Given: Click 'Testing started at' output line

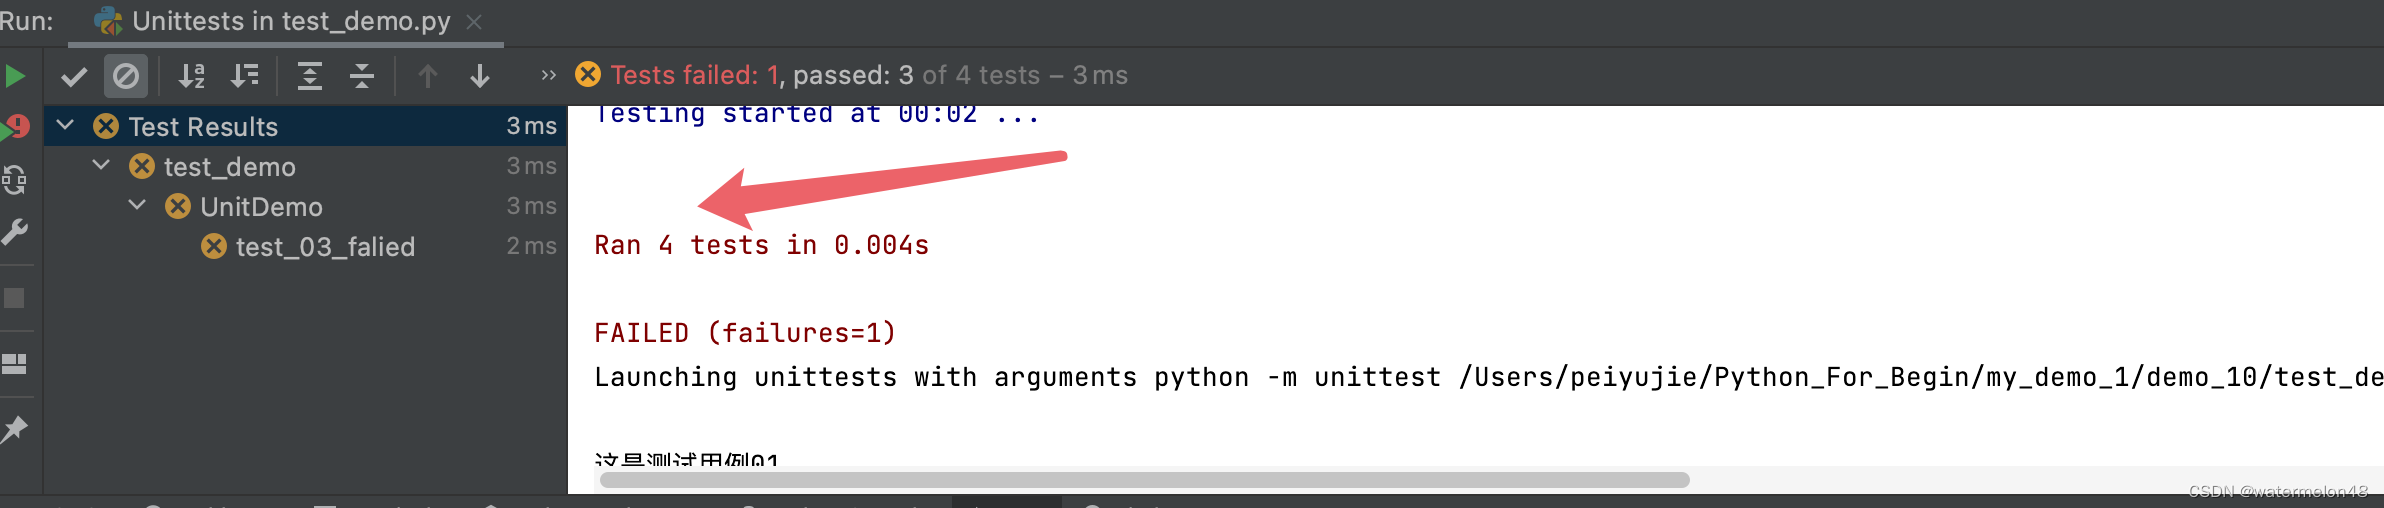Looking at the screenshot, I should tap(817, 115).
